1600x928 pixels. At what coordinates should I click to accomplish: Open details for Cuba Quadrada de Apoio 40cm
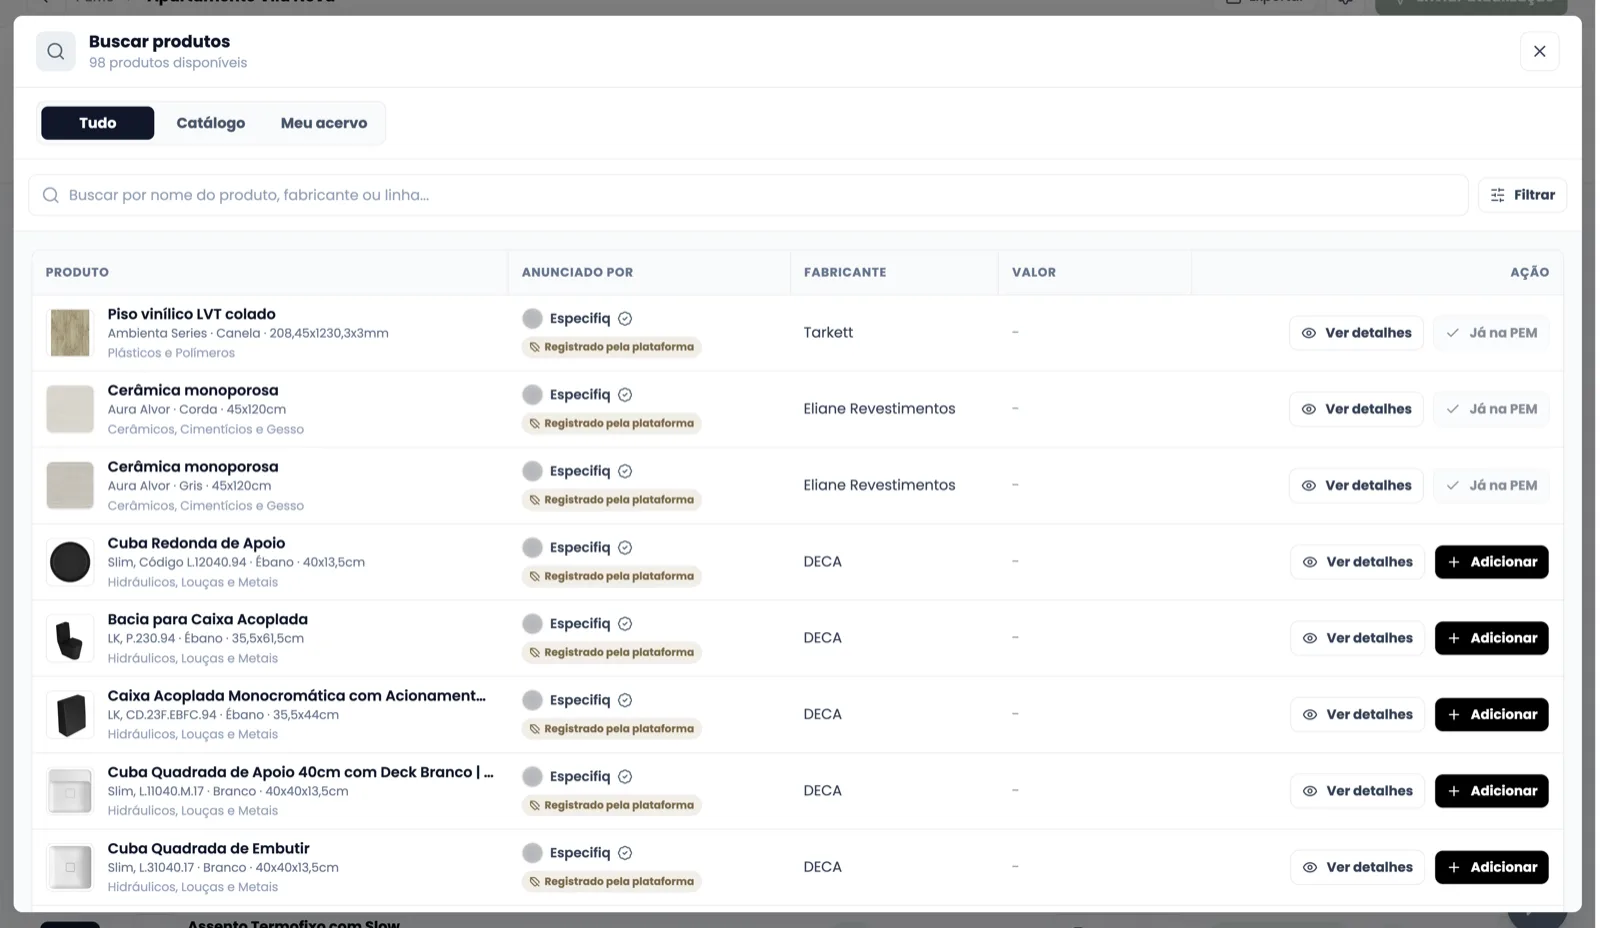point(1357,791)
